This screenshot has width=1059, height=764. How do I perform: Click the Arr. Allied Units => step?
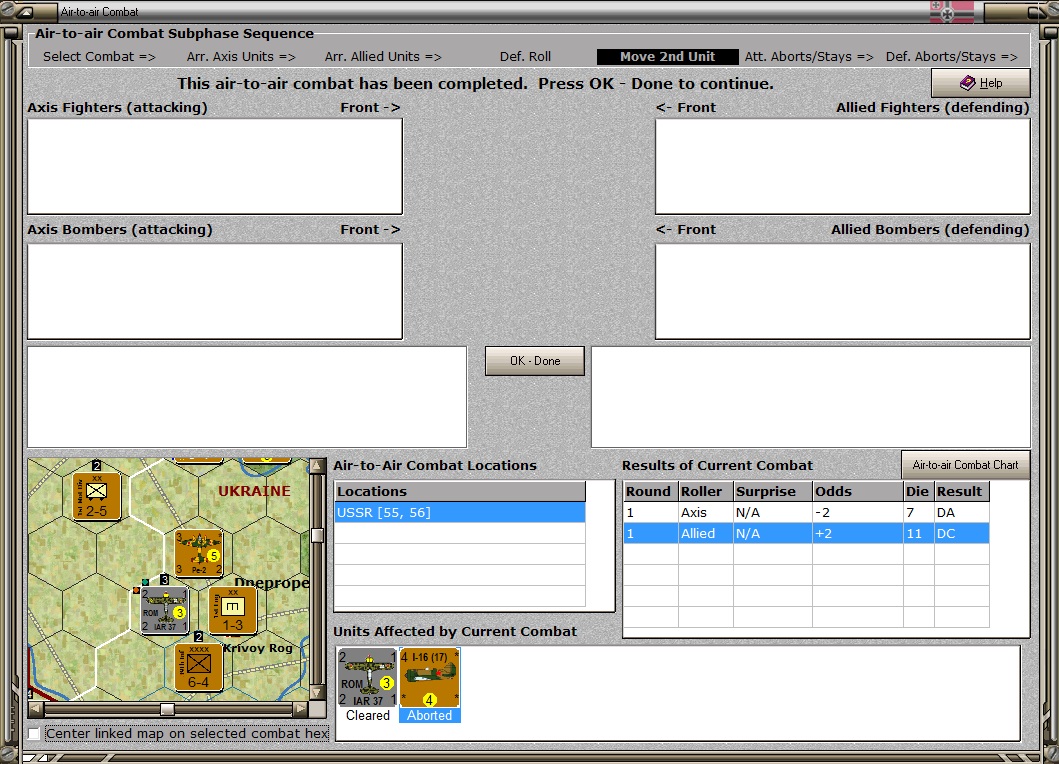click(383, 57)
